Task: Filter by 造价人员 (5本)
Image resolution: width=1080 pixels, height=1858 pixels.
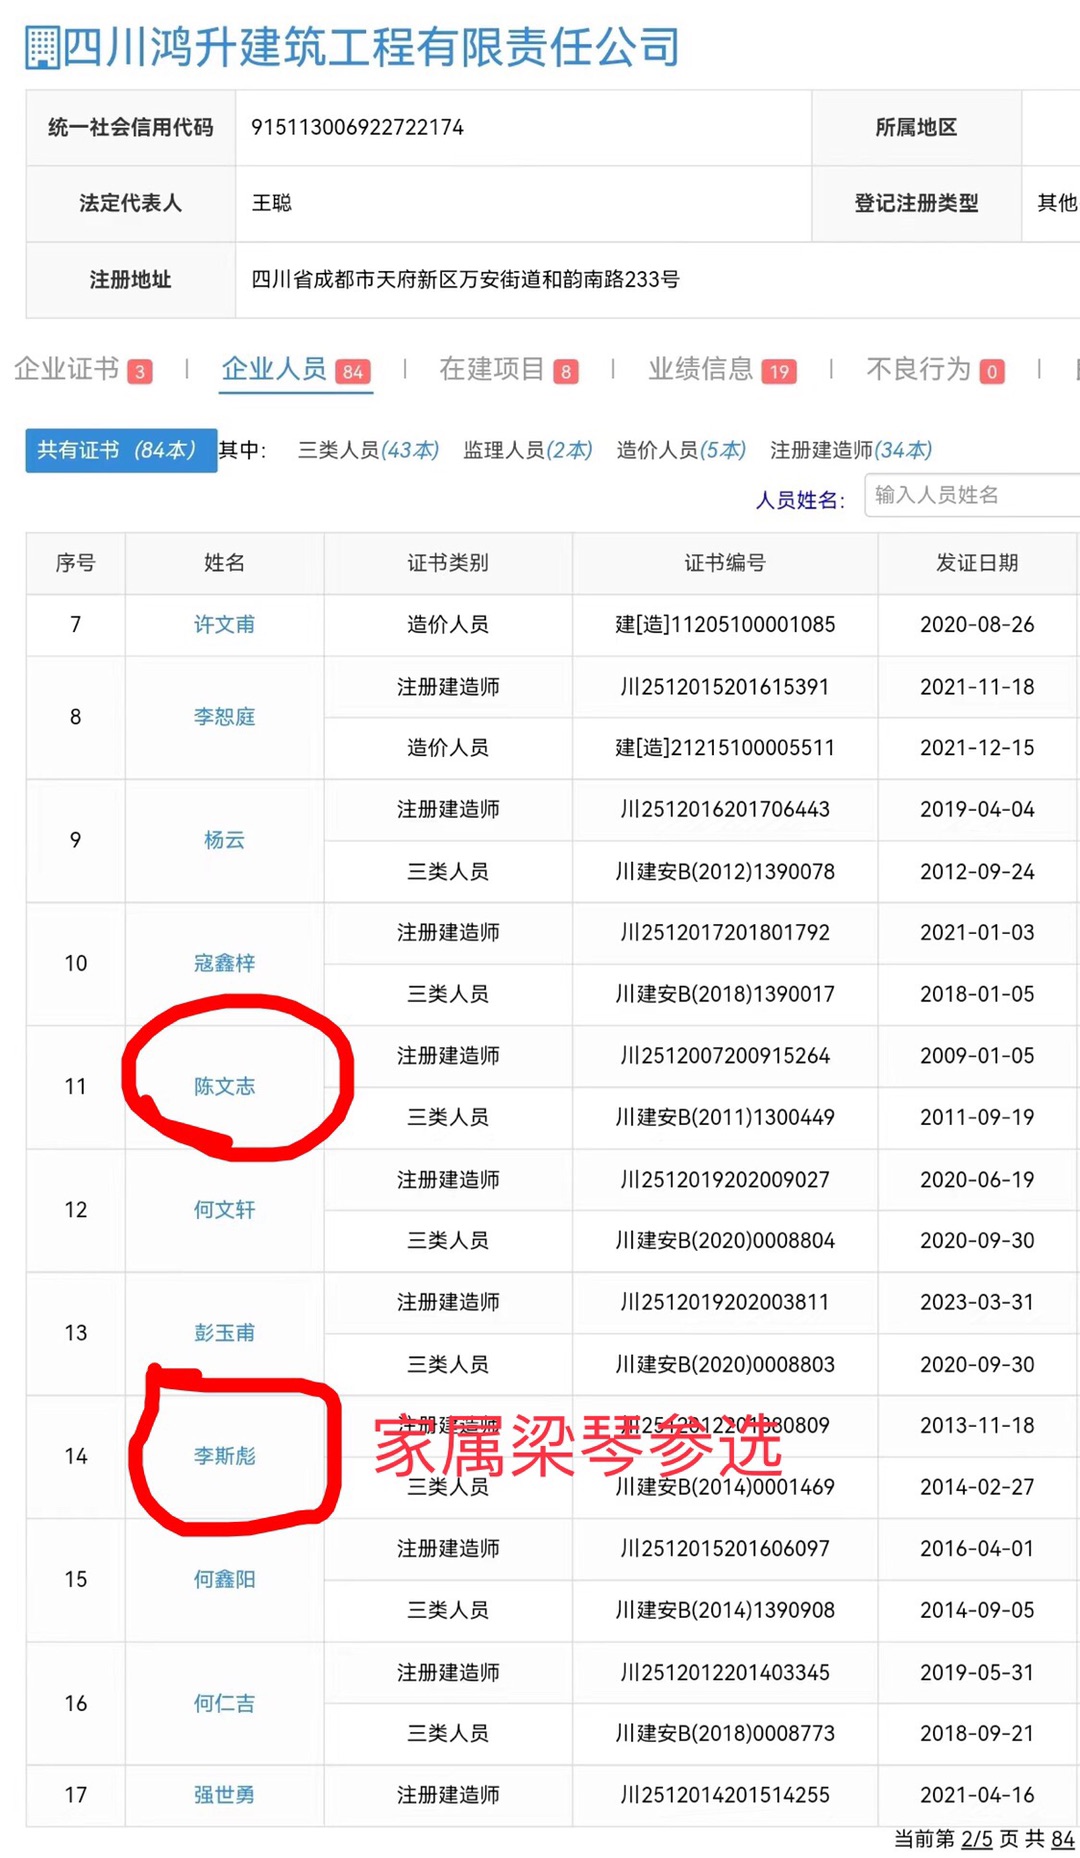Action: (680, 451)
